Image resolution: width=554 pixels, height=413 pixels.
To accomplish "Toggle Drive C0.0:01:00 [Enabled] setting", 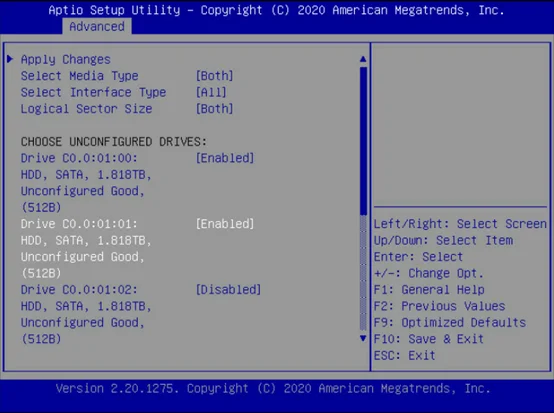I will point(225,158).
